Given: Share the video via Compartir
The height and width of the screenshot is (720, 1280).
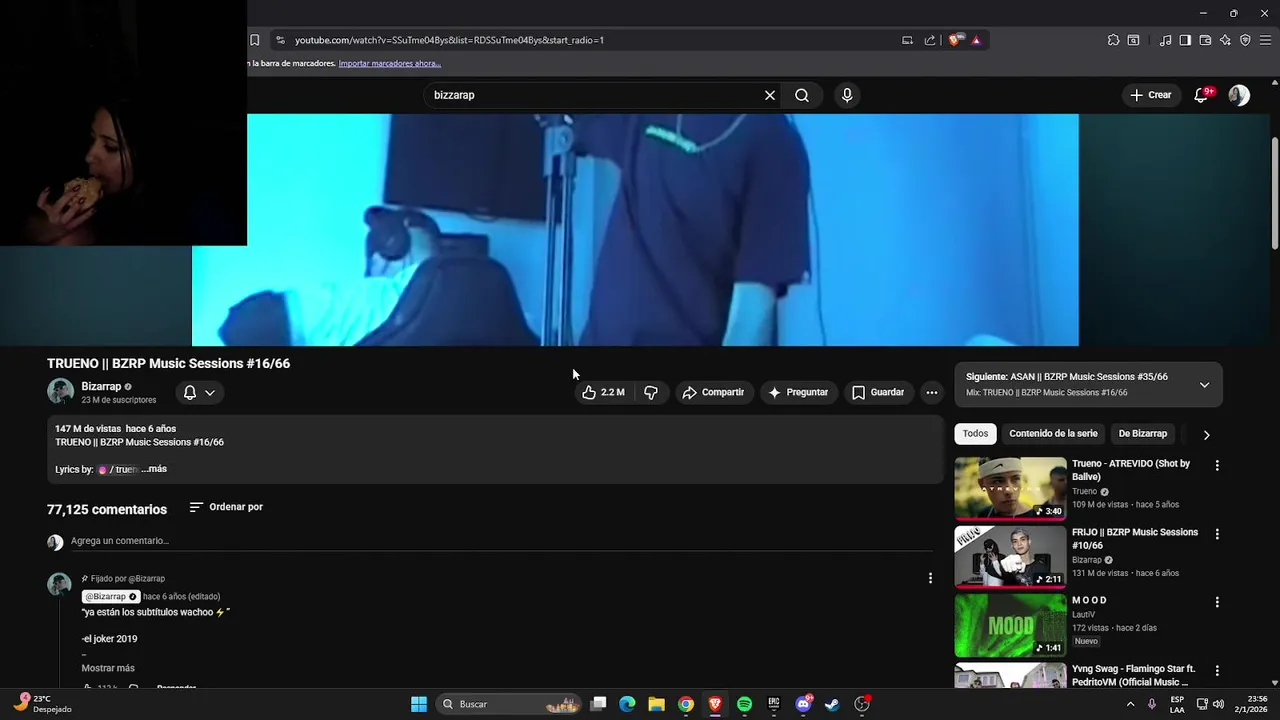Looking at the screenshot, I should tap(714, 392).
